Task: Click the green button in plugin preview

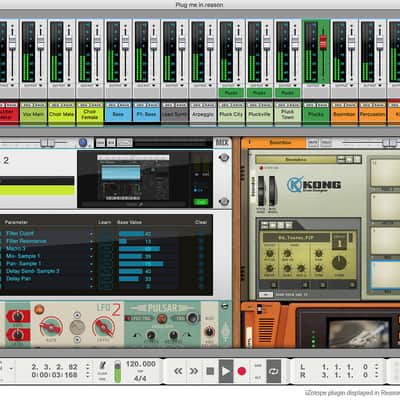Action: (x=201, y=202)
